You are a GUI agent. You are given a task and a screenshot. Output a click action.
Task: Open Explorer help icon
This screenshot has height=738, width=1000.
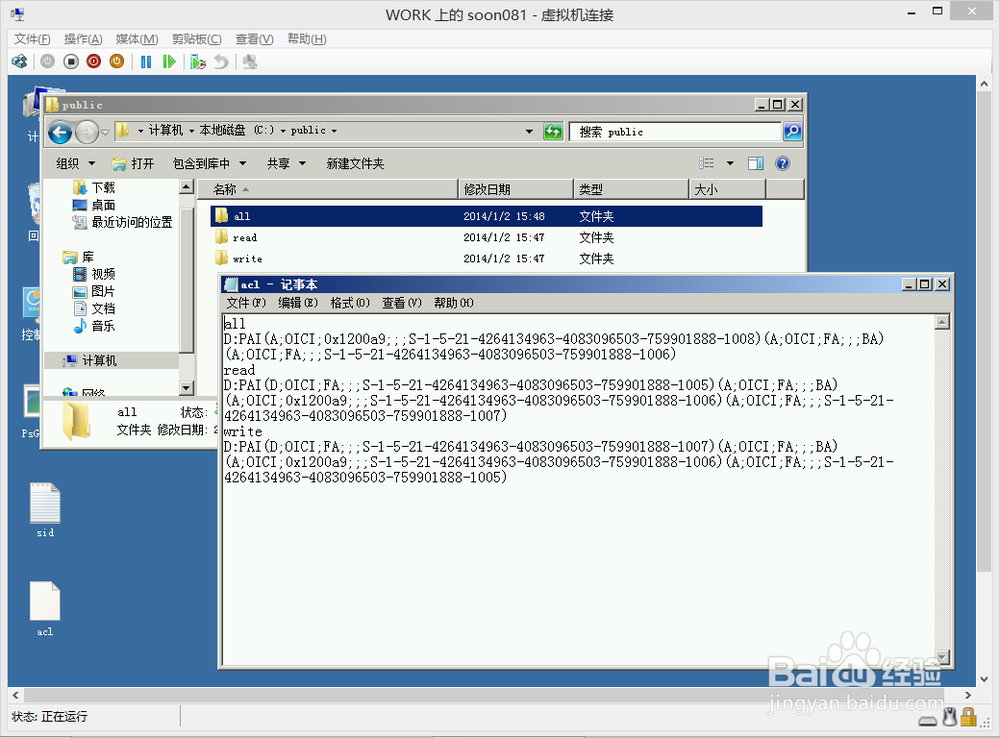tap(783, 163)
